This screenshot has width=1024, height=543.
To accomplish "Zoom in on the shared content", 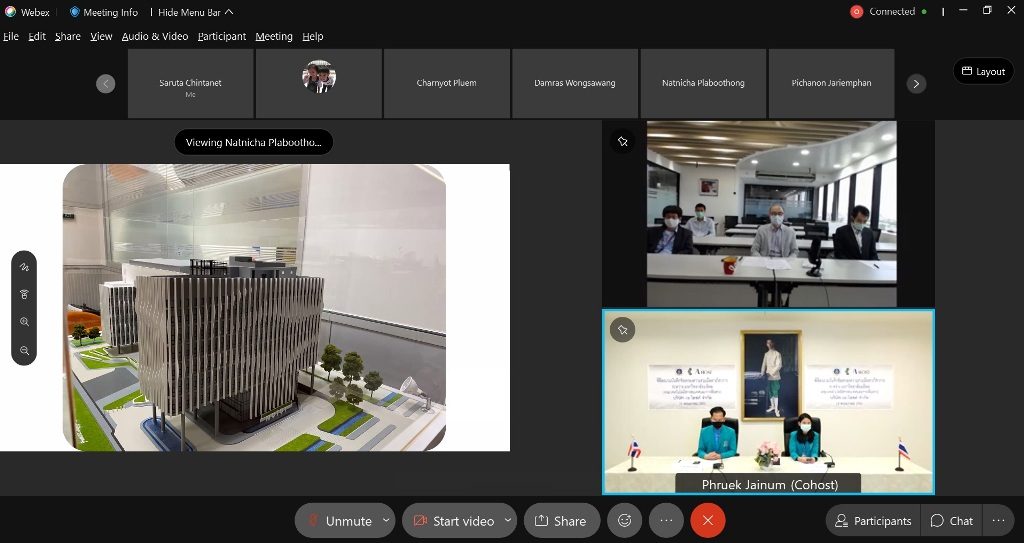I will (x=24, y=322).
